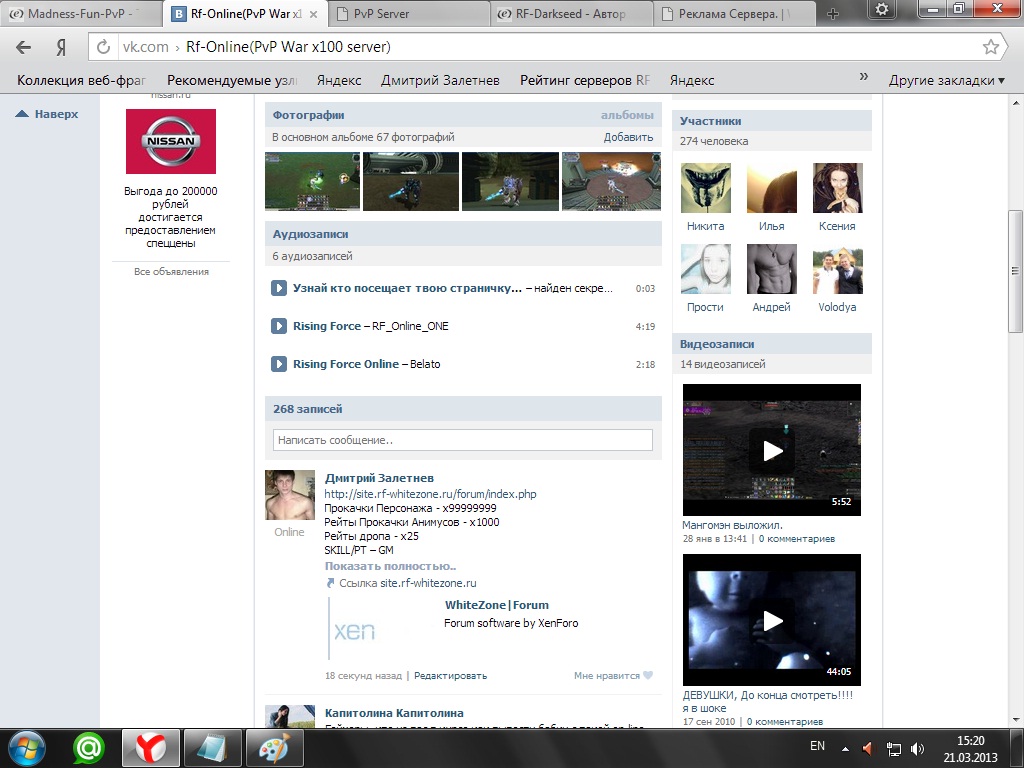Click the network tray icon
Screen dimensions: 1024x768
coord(893,749)
